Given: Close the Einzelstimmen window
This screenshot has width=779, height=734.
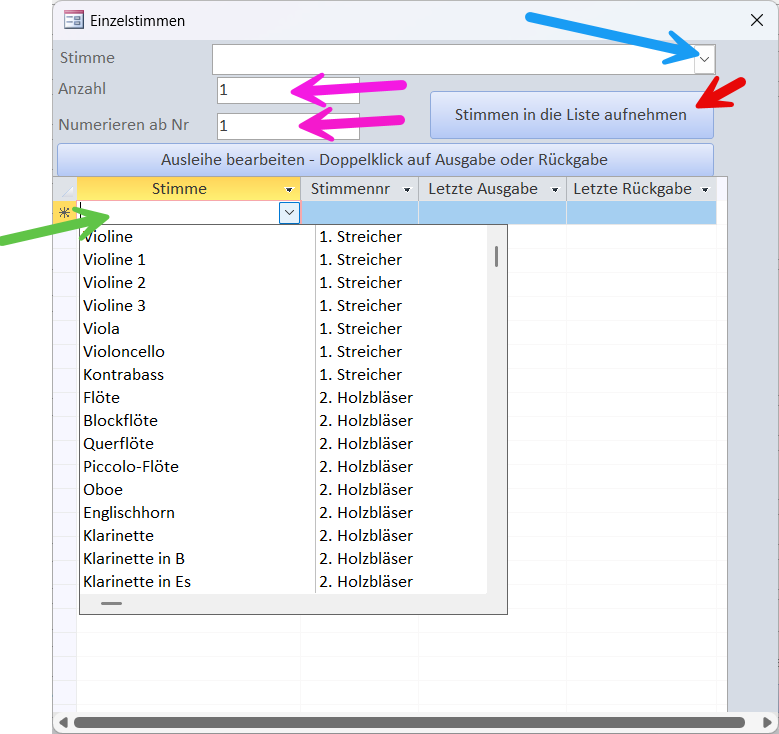Looking at the screenshot, I should (757, 20).
